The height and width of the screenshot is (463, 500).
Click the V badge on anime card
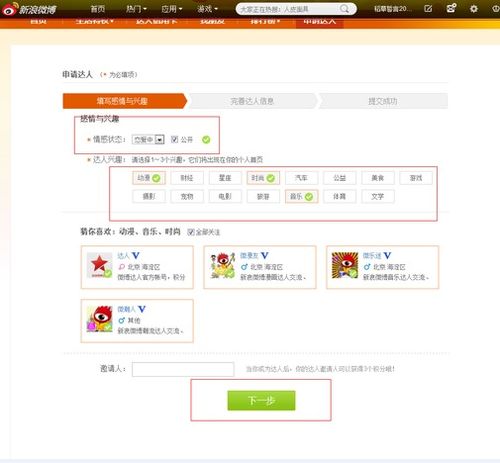(264, 256)
